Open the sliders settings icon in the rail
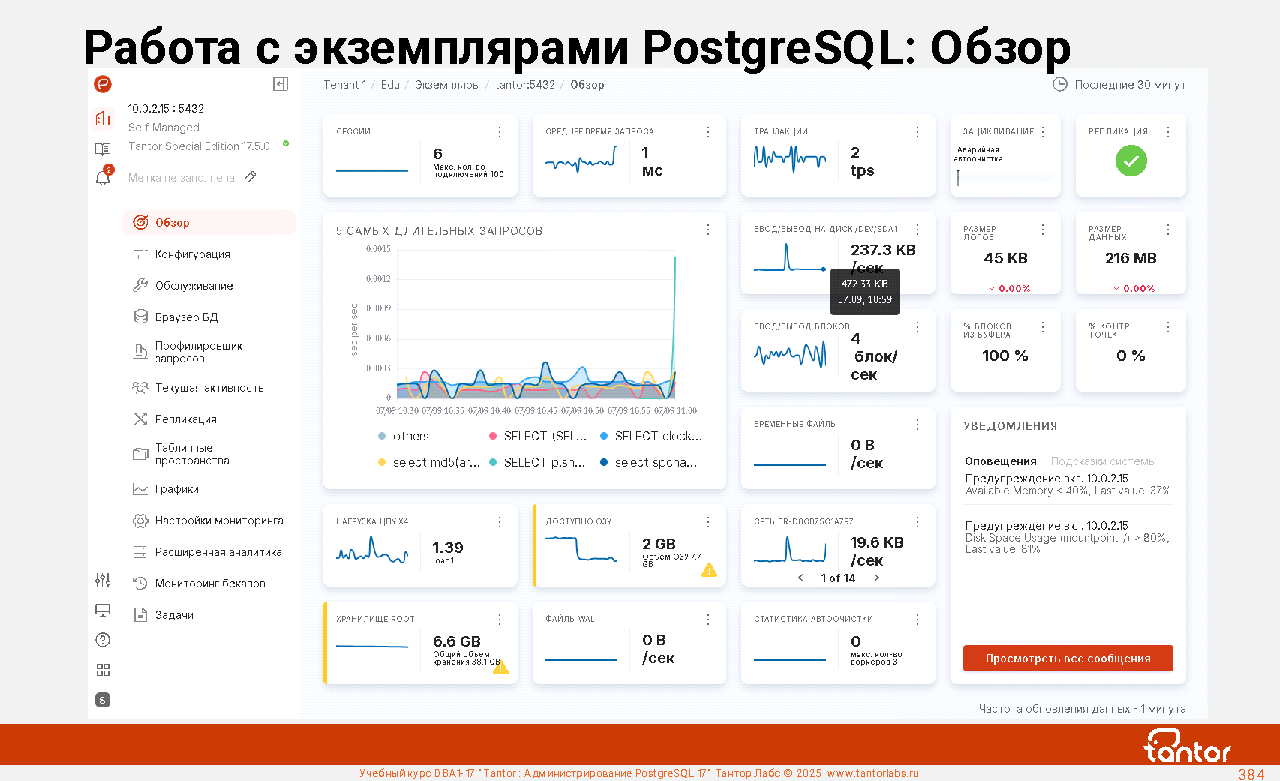Image resolution: width=1280 pixels, height=781 pixels. click(102, 580)
